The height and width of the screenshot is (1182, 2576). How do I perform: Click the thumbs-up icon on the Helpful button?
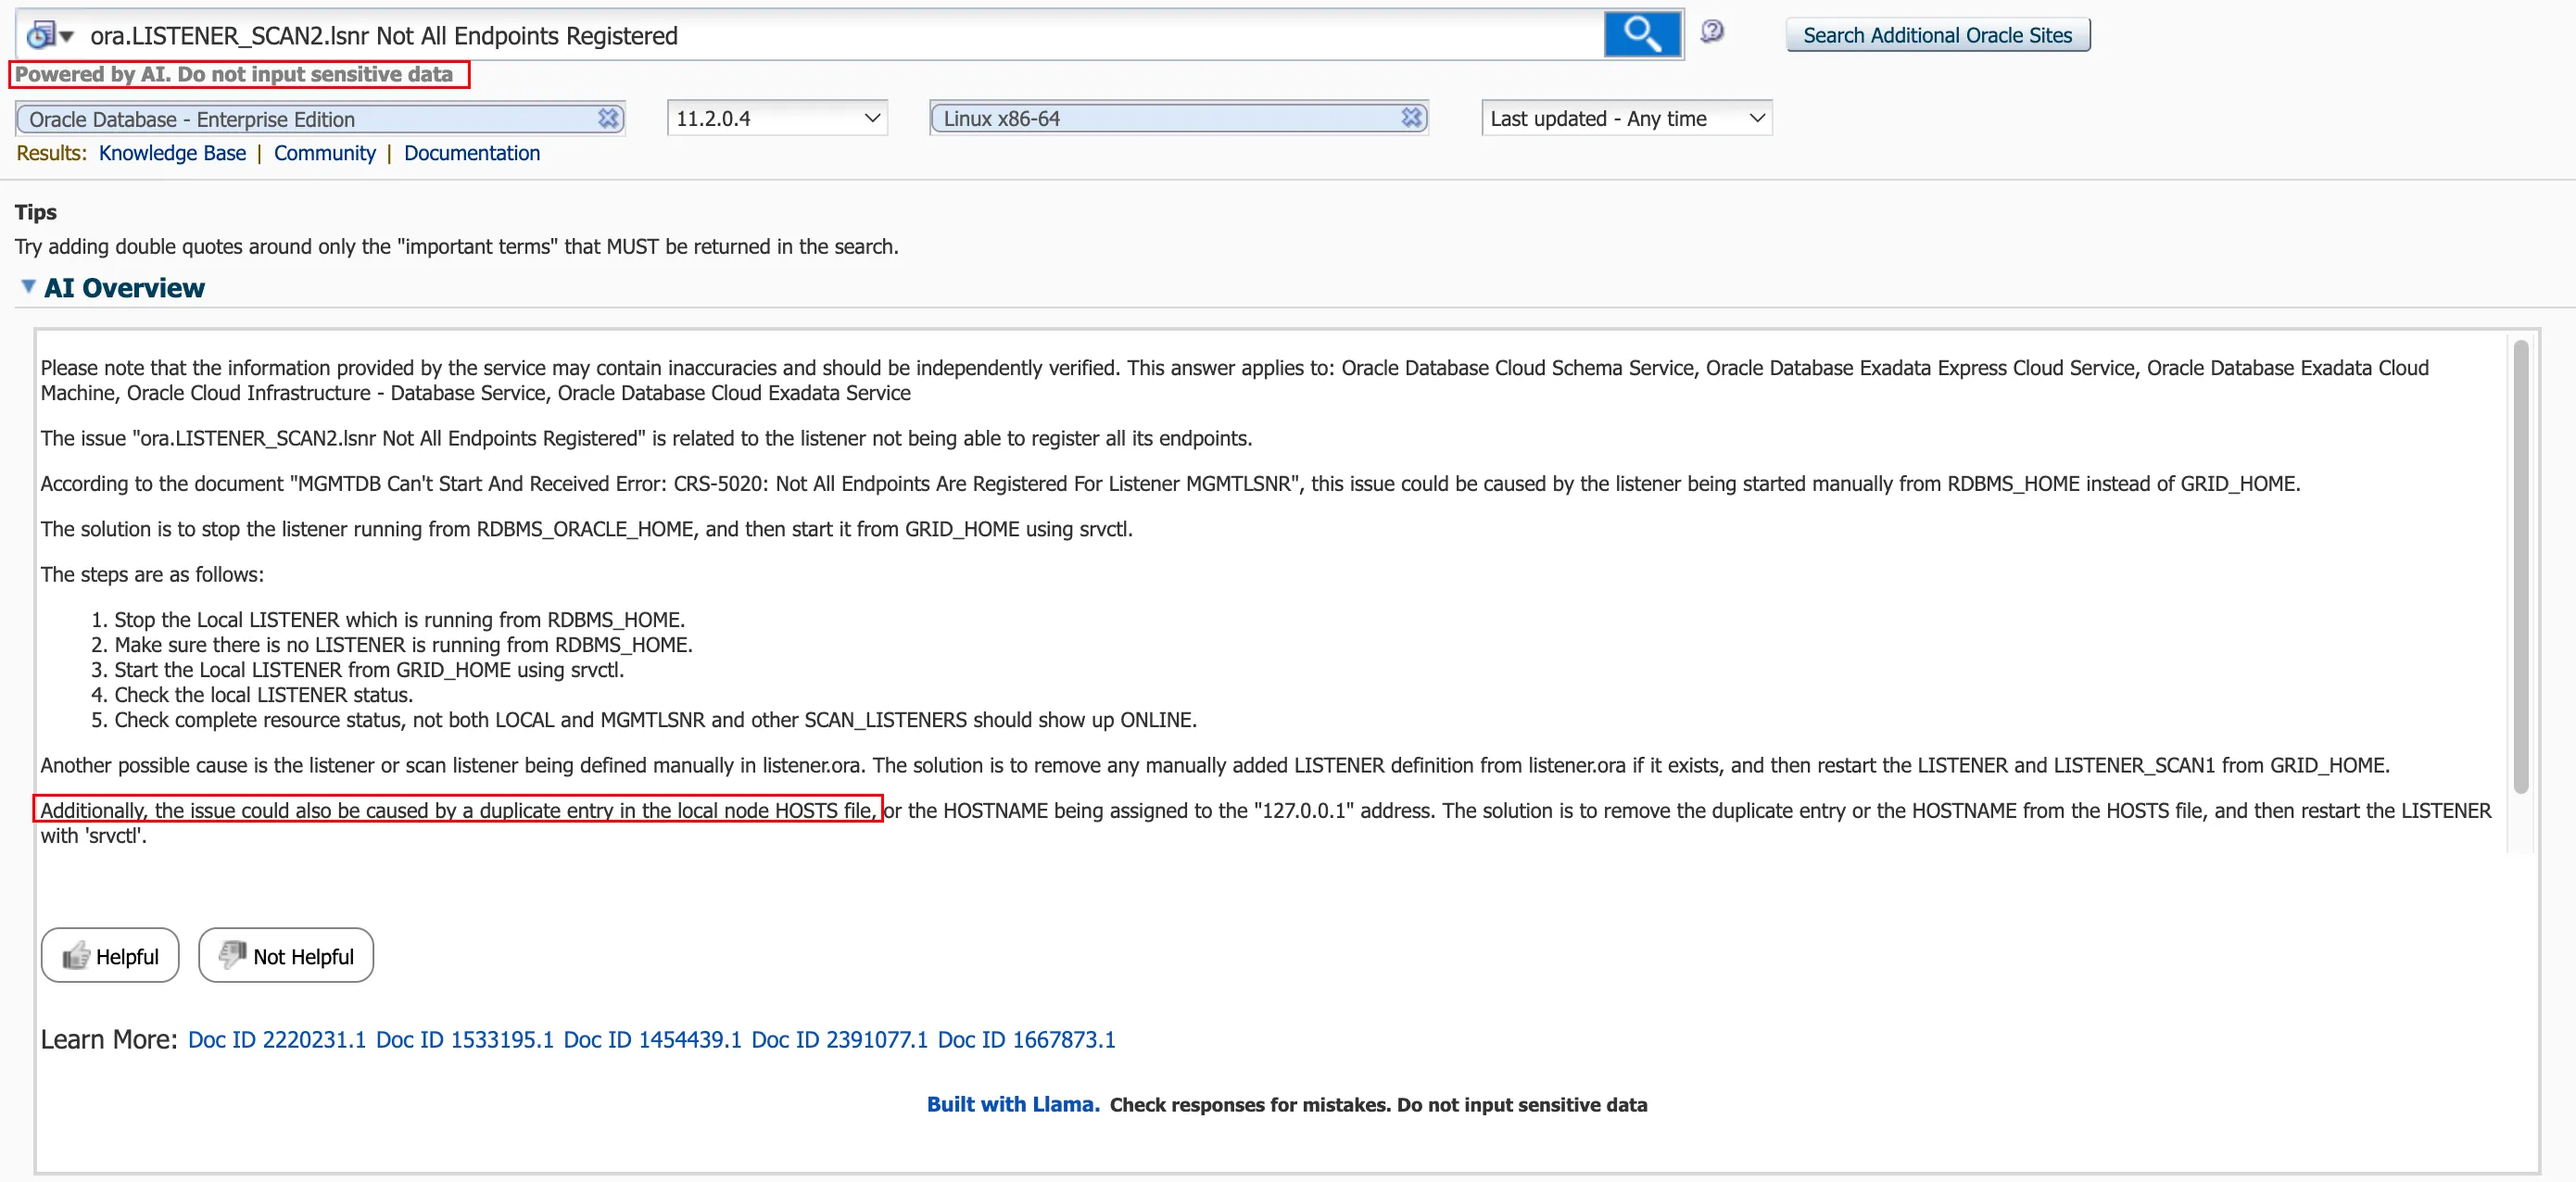(74, 955)
